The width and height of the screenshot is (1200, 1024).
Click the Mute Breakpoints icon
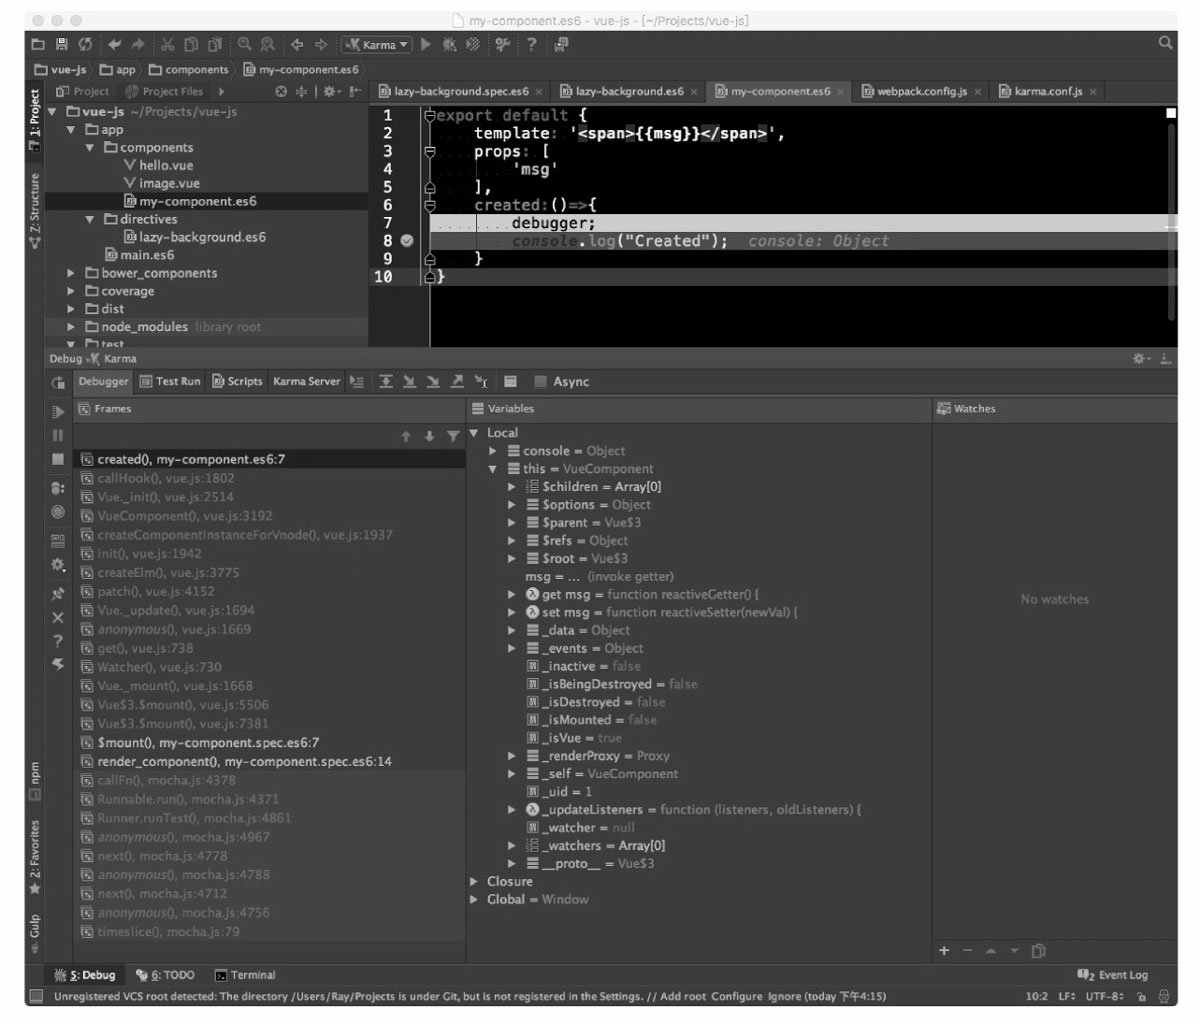coord(58,512)
